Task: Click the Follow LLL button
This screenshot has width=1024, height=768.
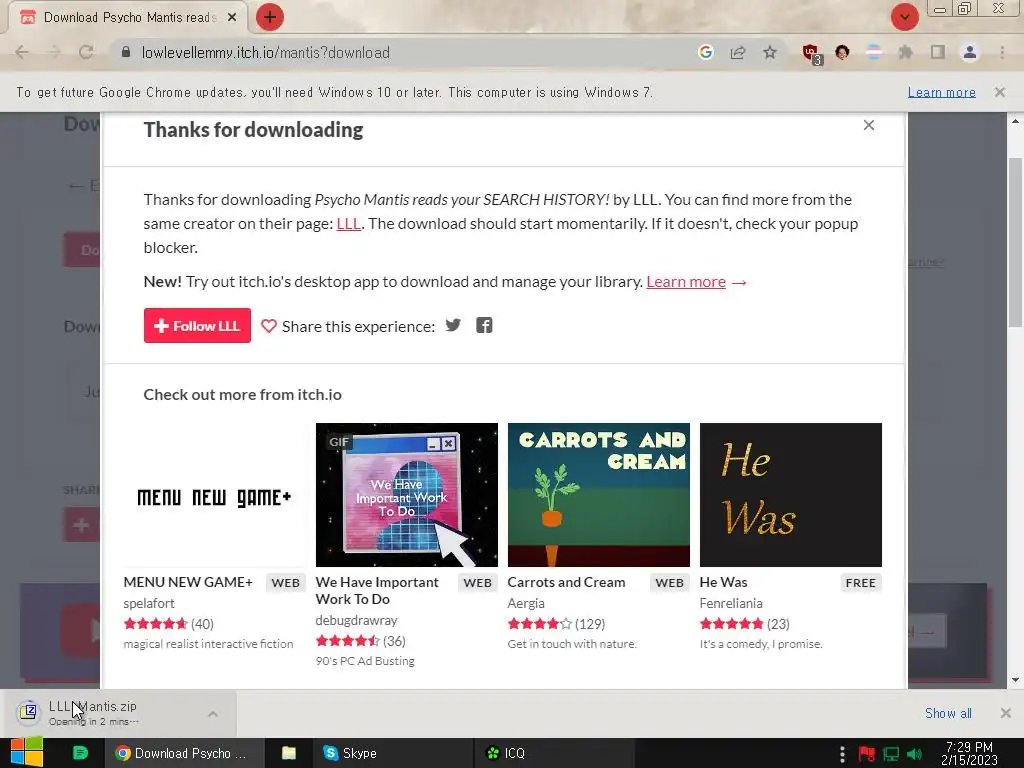Action: pos(197,325)
